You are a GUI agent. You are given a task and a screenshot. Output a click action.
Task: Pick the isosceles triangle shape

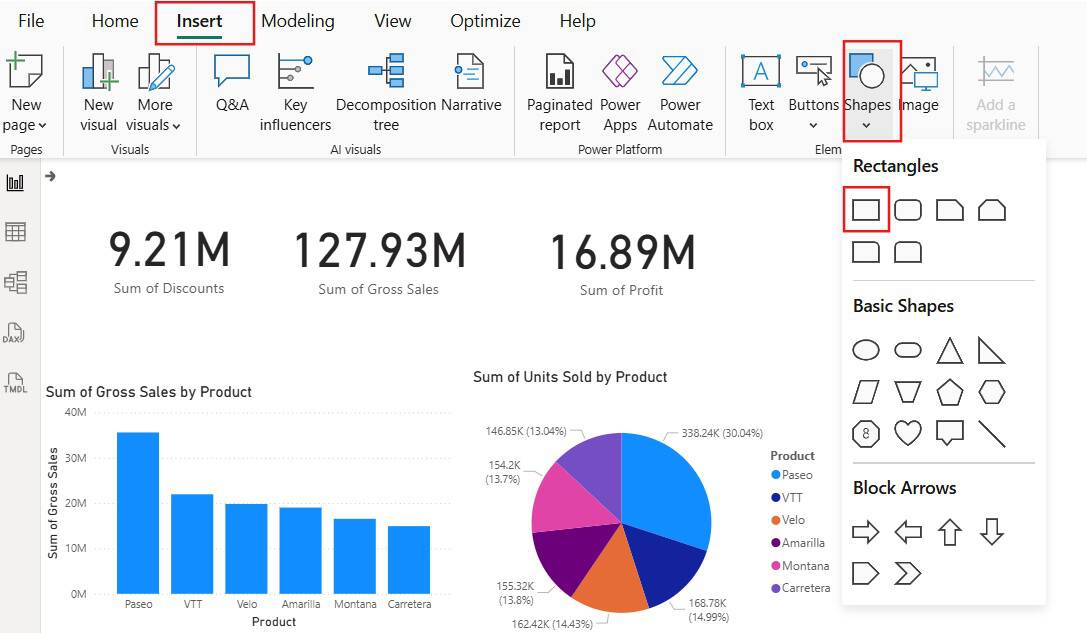tap(949, 351)
